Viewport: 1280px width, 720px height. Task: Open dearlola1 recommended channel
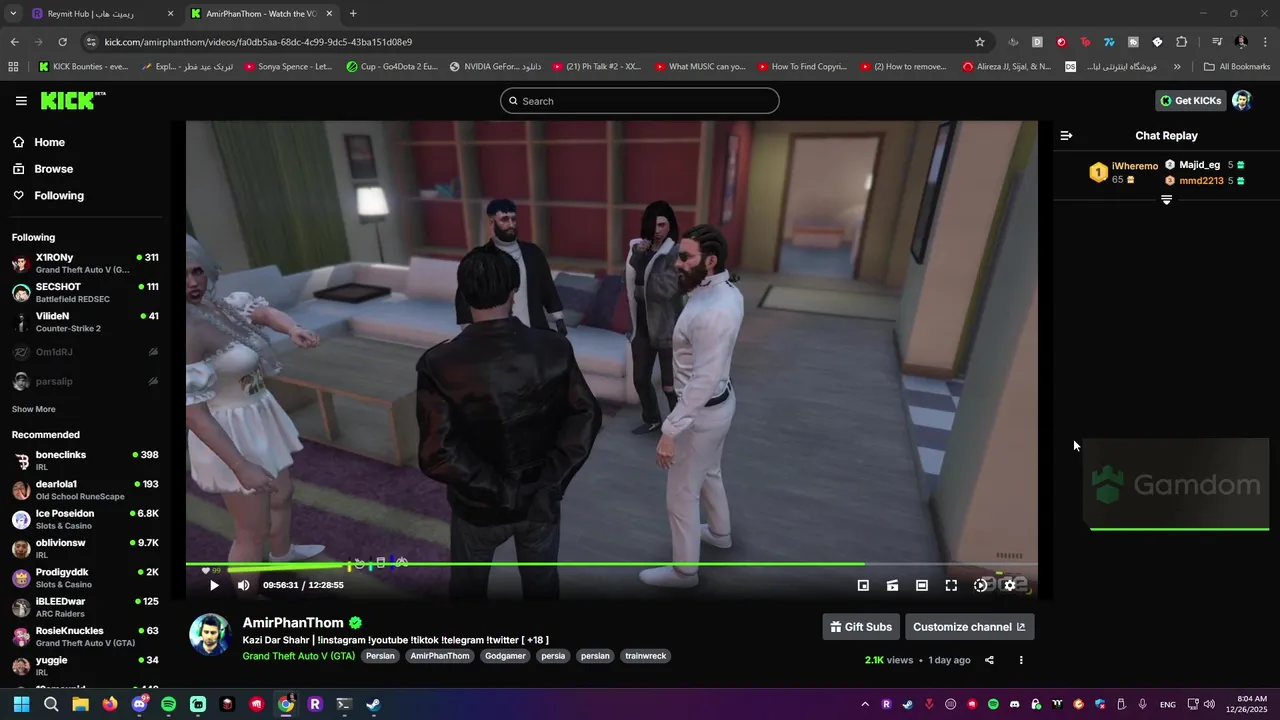86,490
